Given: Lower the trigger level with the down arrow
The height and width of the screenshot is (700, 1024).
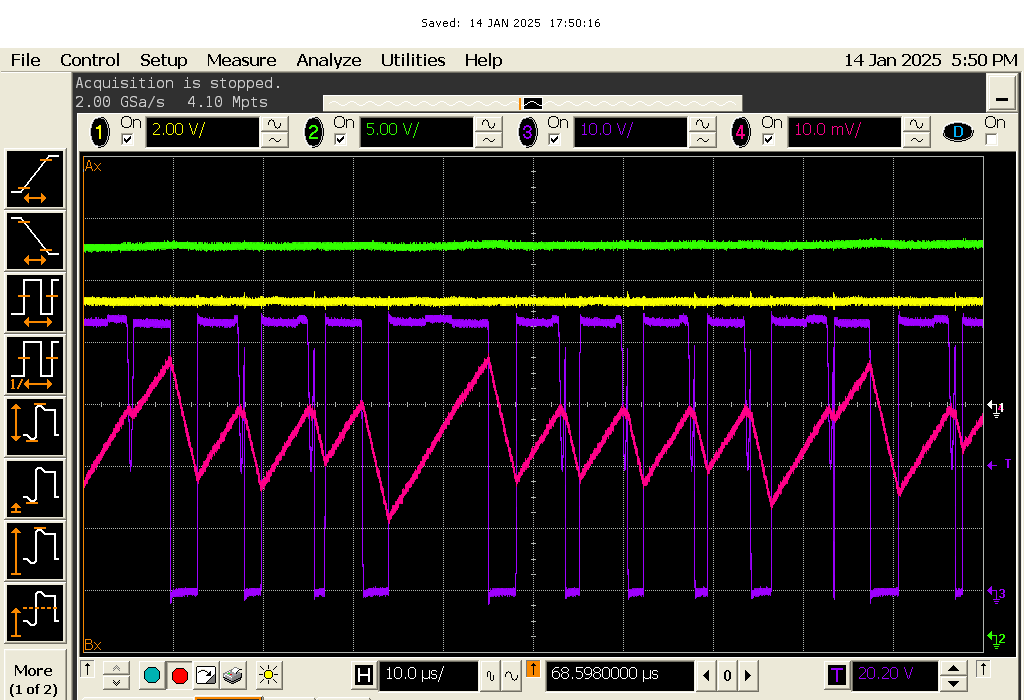Looking at the screenshot, I should tap(953, 683).
